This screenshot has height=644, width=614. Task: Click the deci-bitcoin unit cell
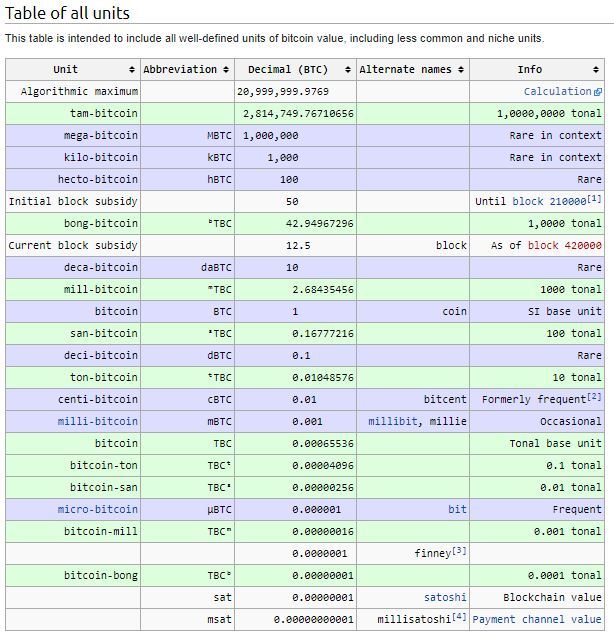73,355
